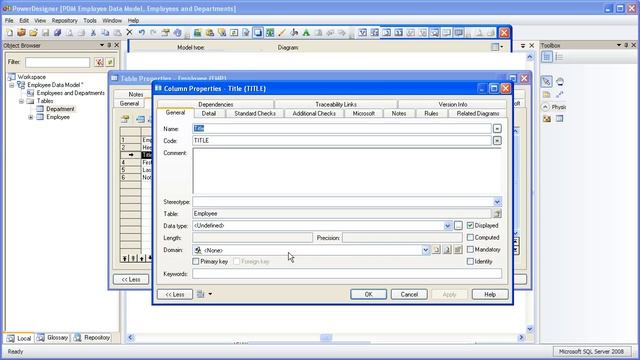Switch Toolbox to list view icon
The height and width of the screenshot is (360, 640).
(560, 57)
